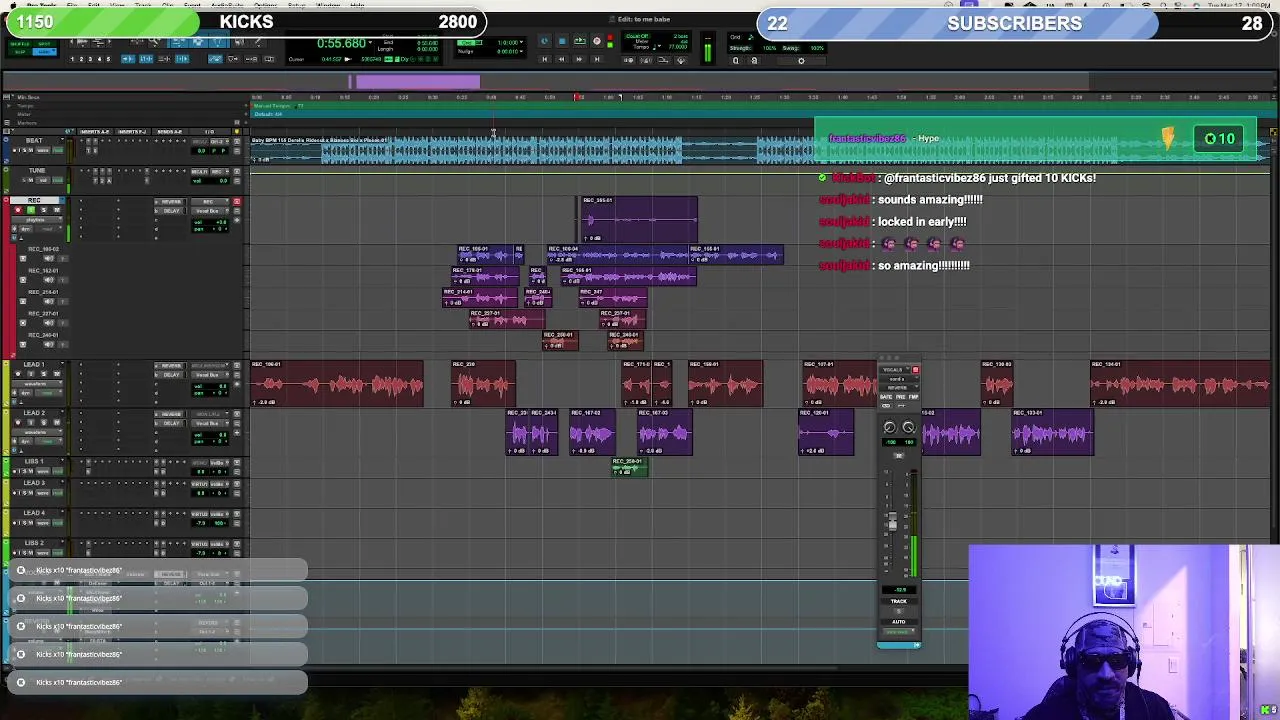Toggle Grid edit mode
The width and height of the screenshot is (1280, 720).
coord(44,52)
